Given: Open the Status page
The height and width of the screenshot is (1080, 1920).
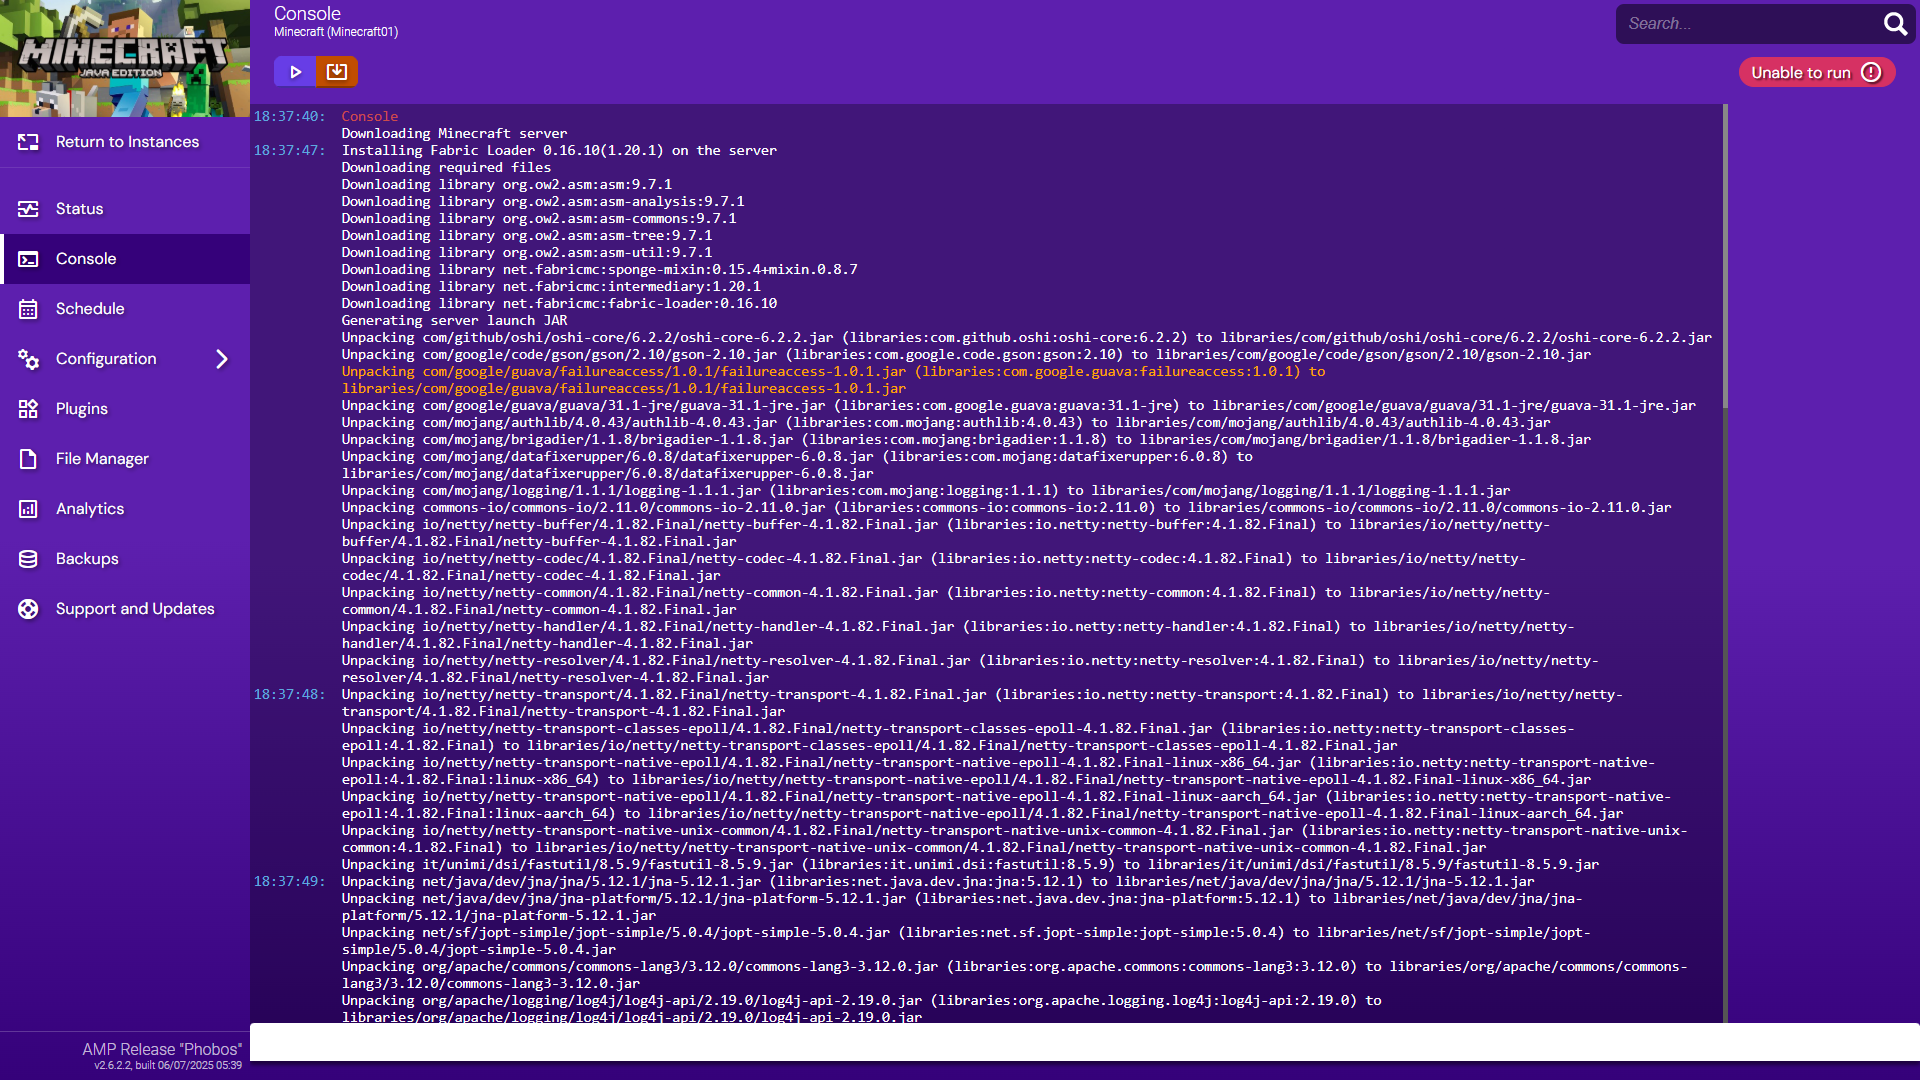Looking at the screenshot, I should (x=125, y=209).
